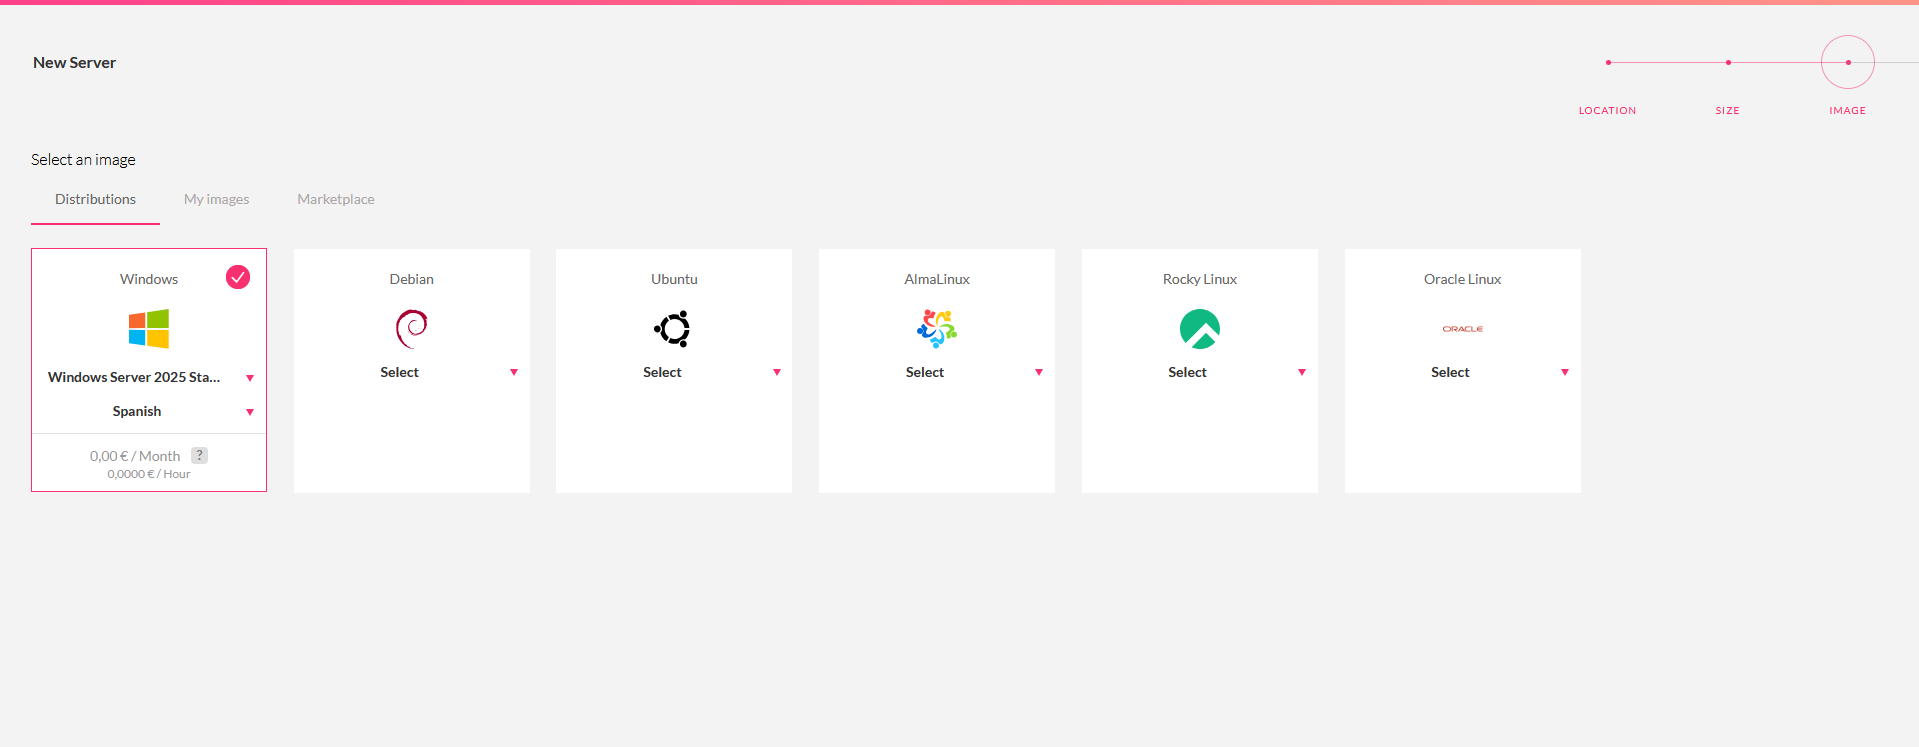Expand the Ubuntu Select dropdown
This screenshot has height=747, width=1919.
(674, 372)
